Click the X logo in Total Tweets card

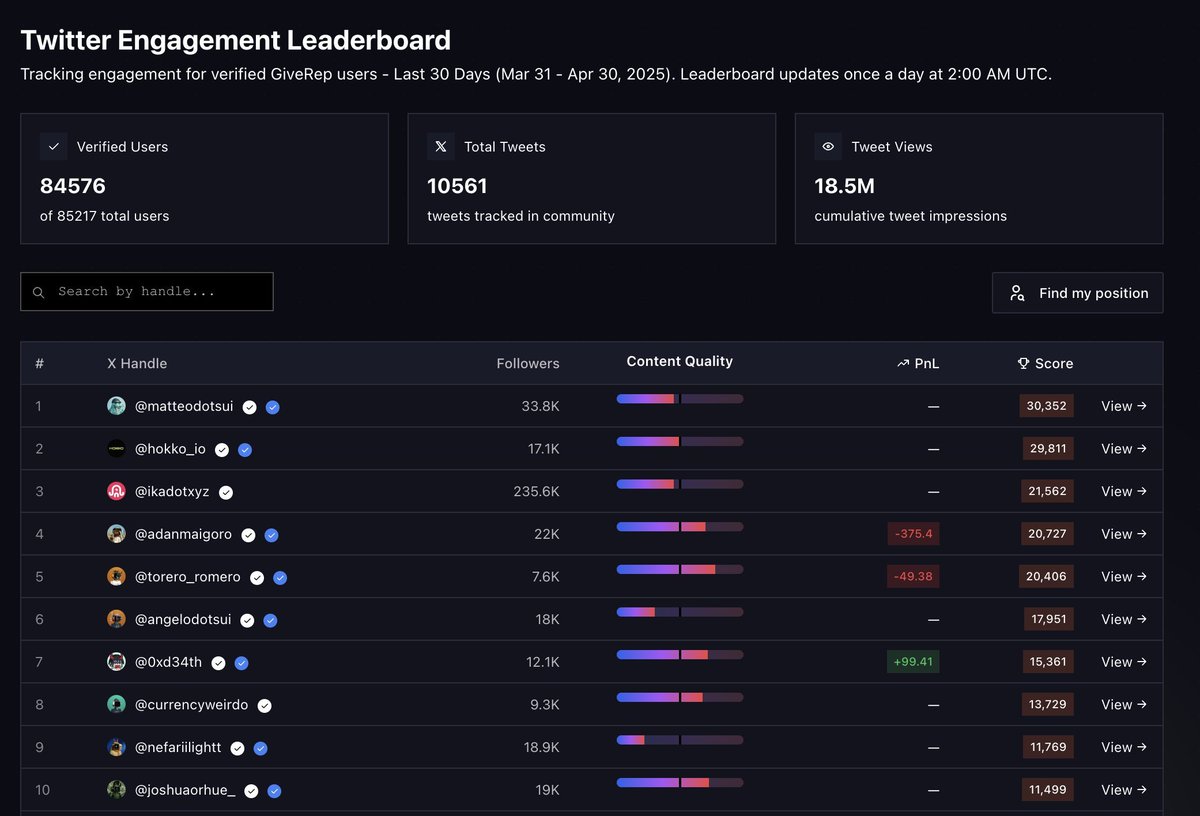(441, 146)
